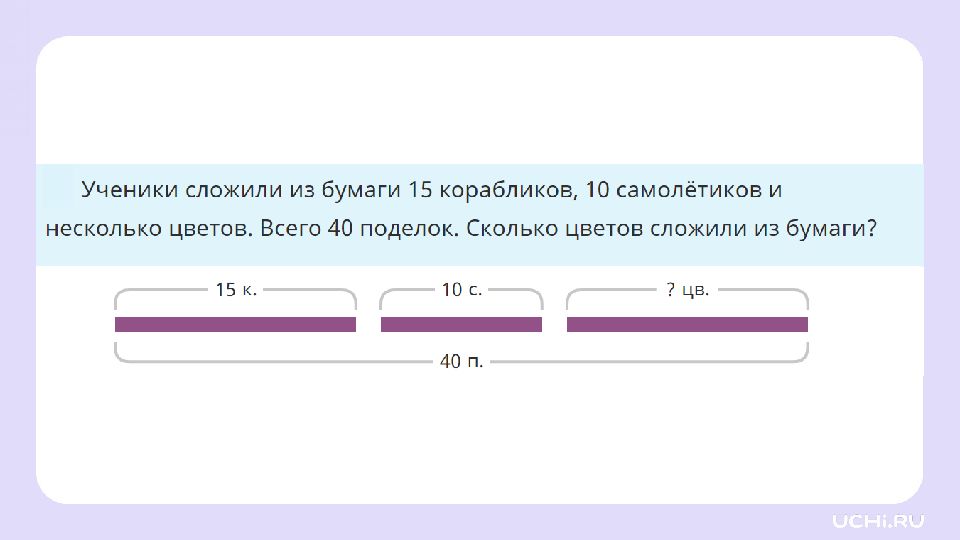The height and width of the screenshot is (540, 960).
Task: Click the number 10 before 'самолётиков'
Action: click(x=597, y=190)
